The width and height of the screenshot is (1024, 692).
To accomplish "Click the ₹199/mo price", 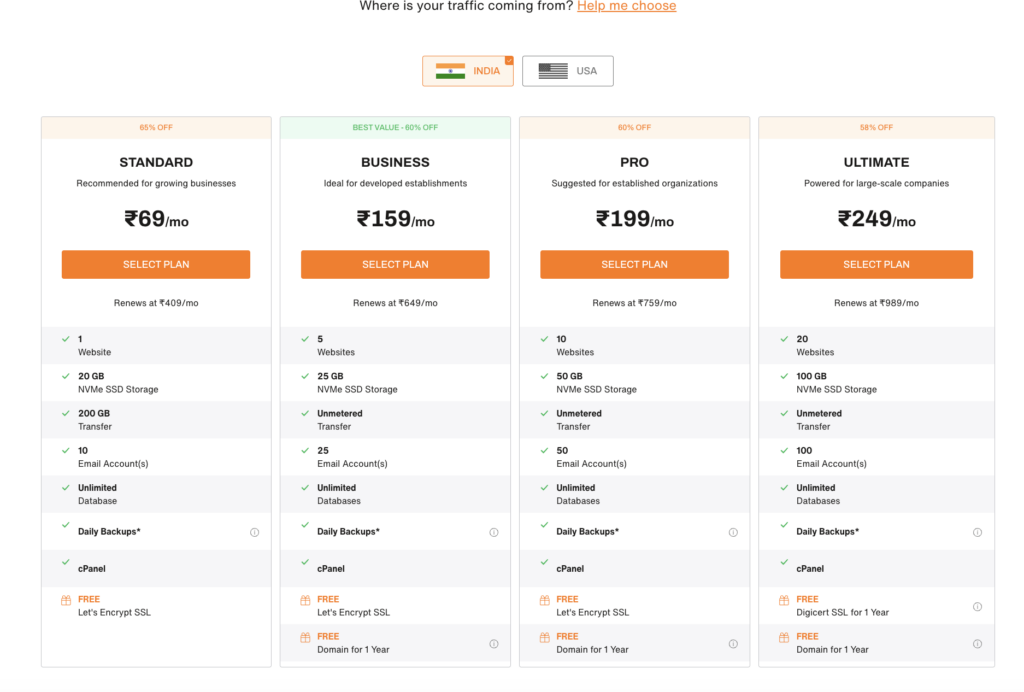I will tap(634, 219).
